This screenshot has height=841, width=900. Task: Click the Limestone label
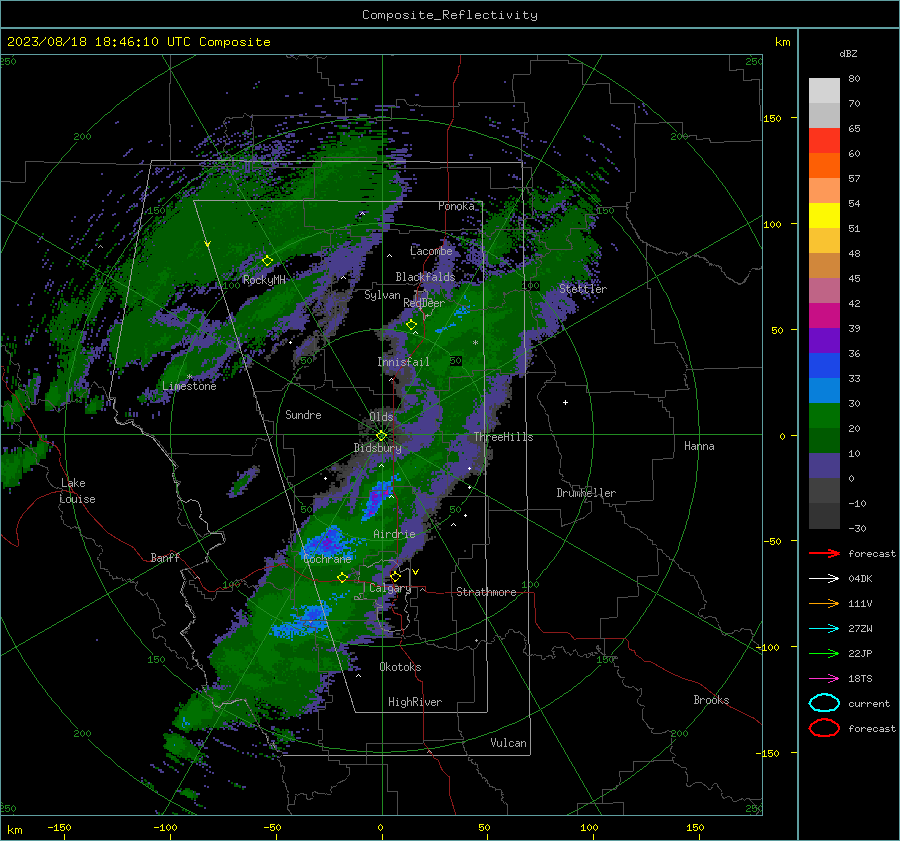click(x=189, y=386)
